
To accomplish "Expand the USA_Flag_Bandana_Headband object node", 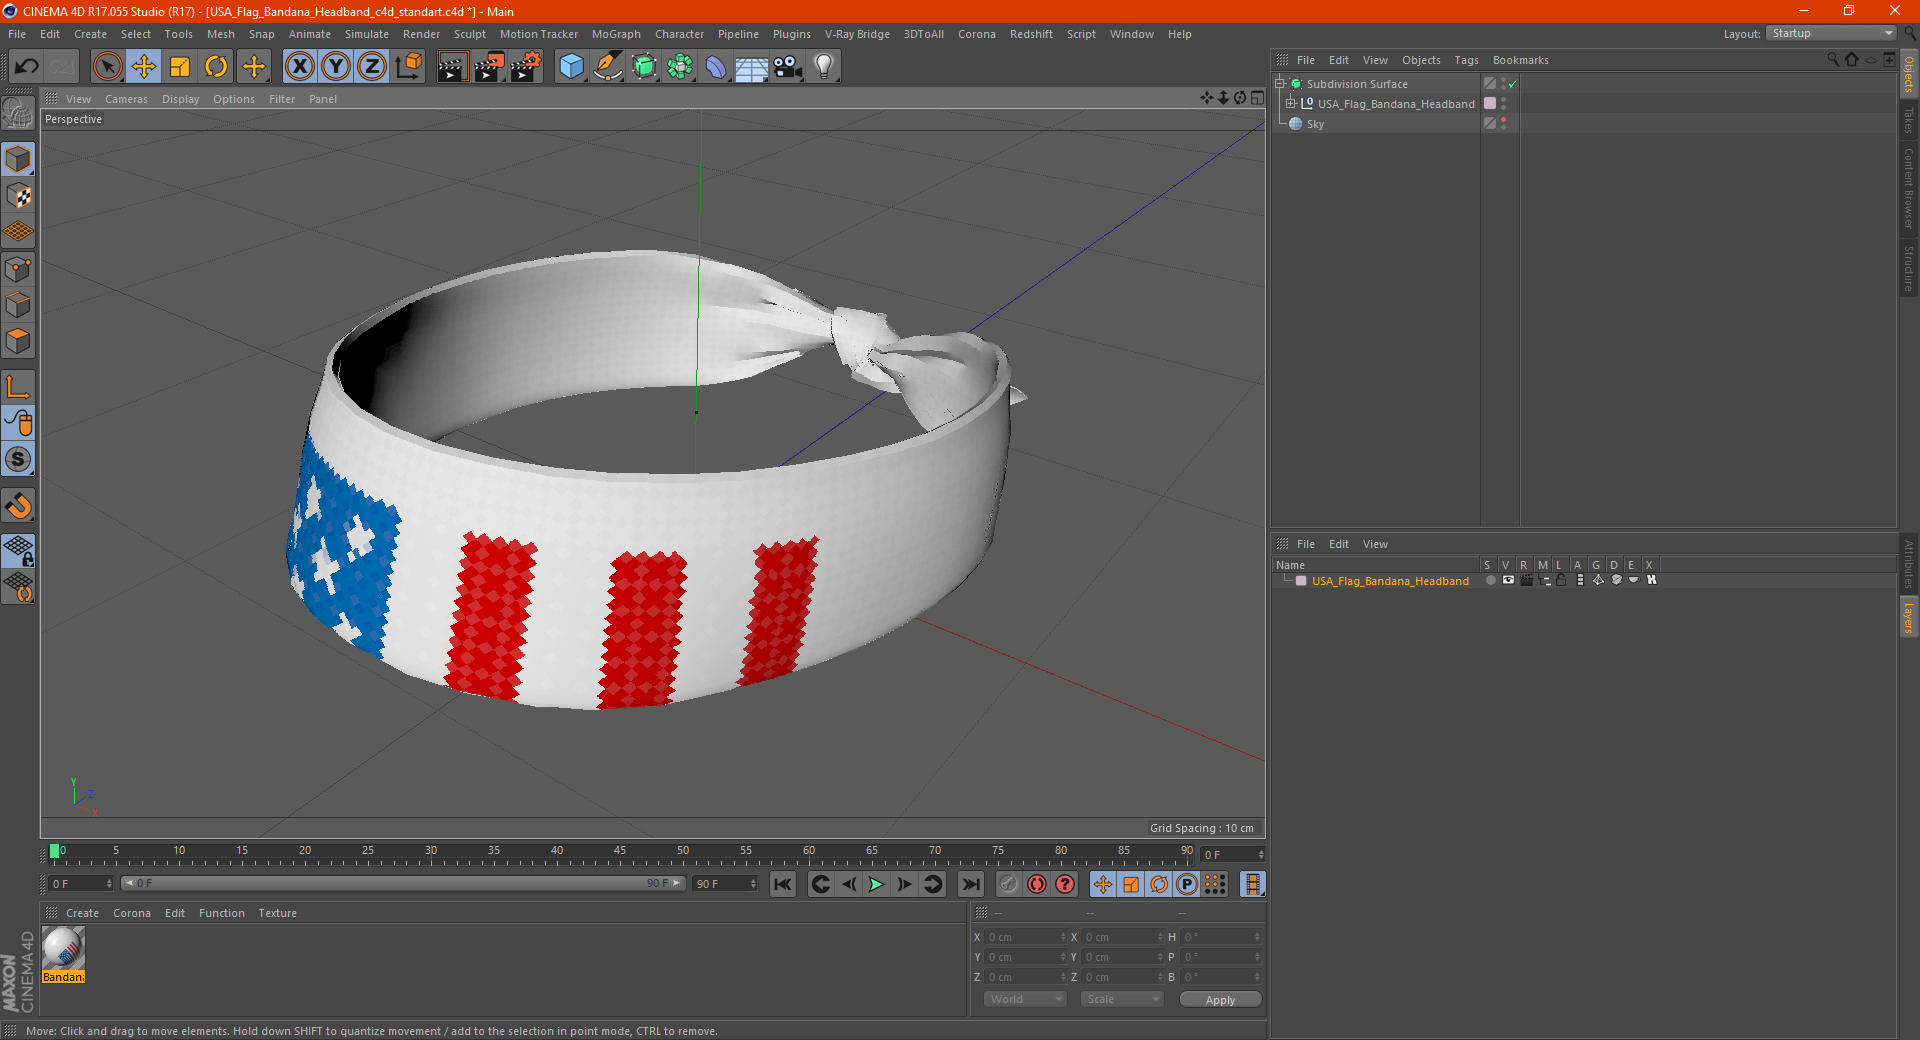I will 1291,104.
